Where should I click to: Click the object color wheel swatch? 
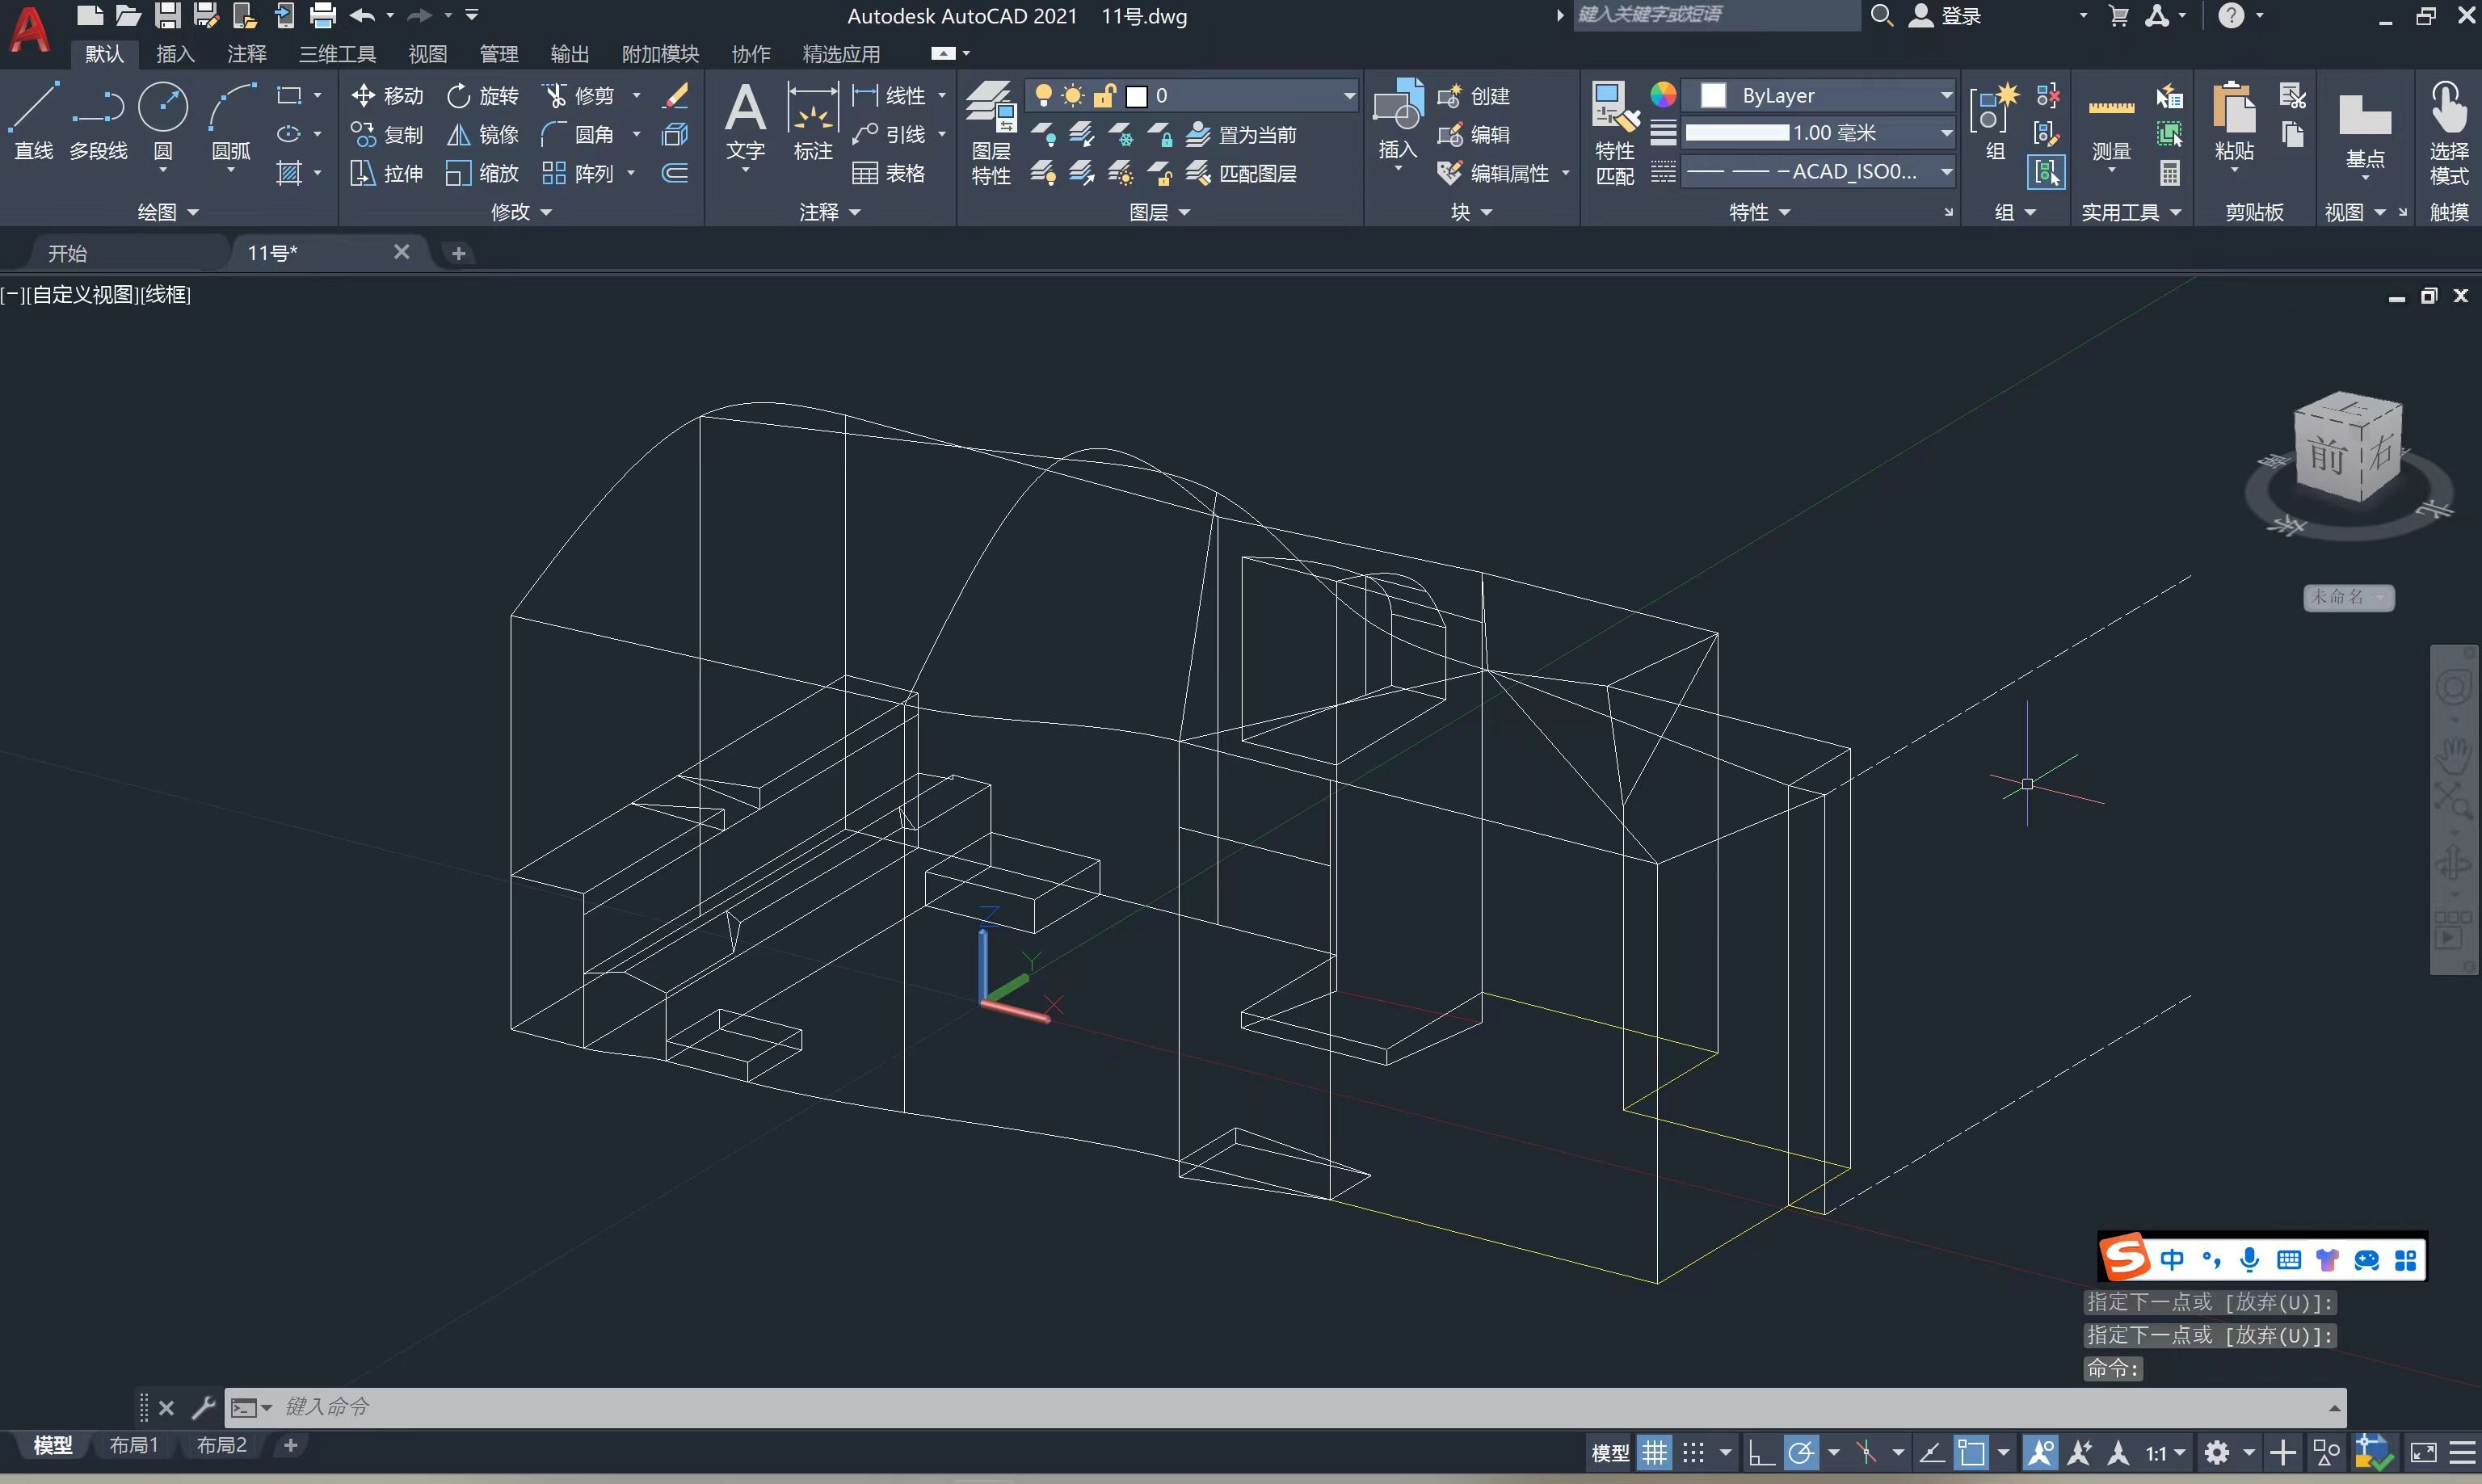point(1663,95)
